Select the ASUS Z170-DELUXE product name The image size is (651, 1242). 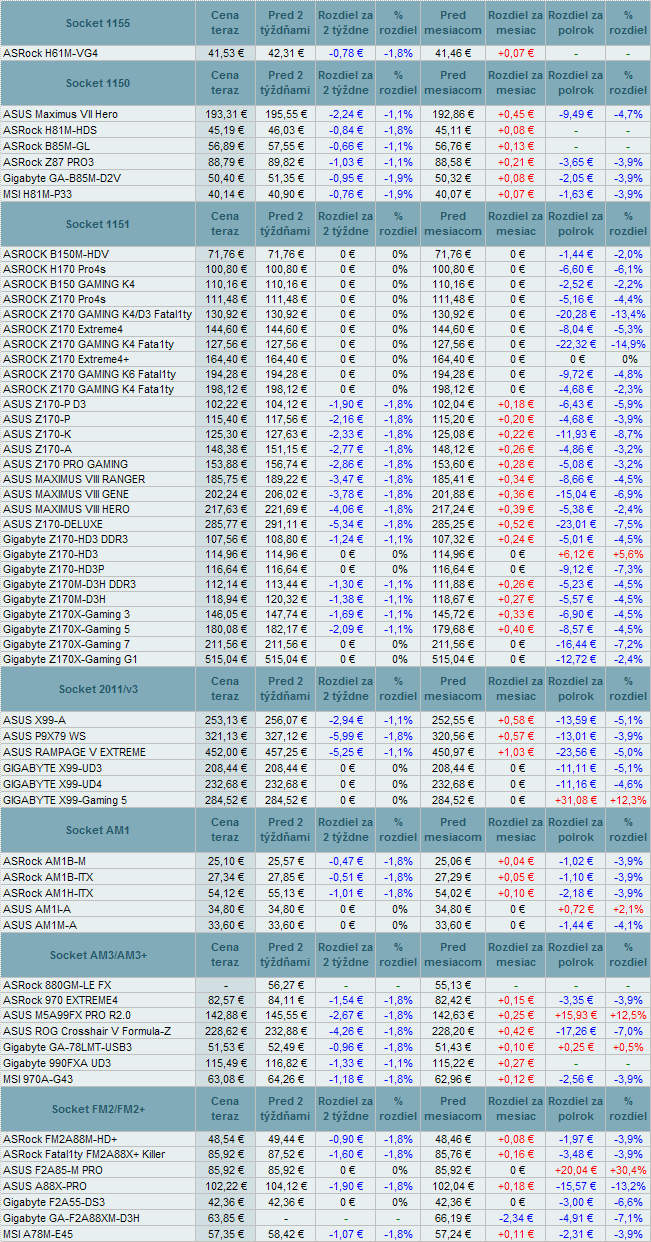(x=53, y=524)
